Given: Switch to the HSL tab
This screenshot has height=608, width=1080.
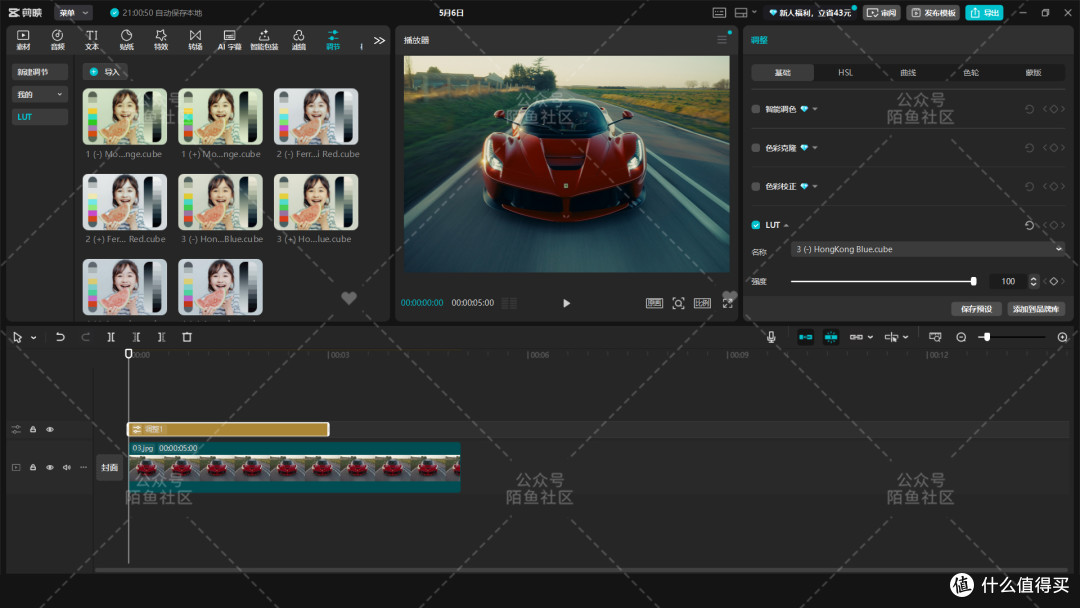Looking at the screenshot, I should coord(845,72).
